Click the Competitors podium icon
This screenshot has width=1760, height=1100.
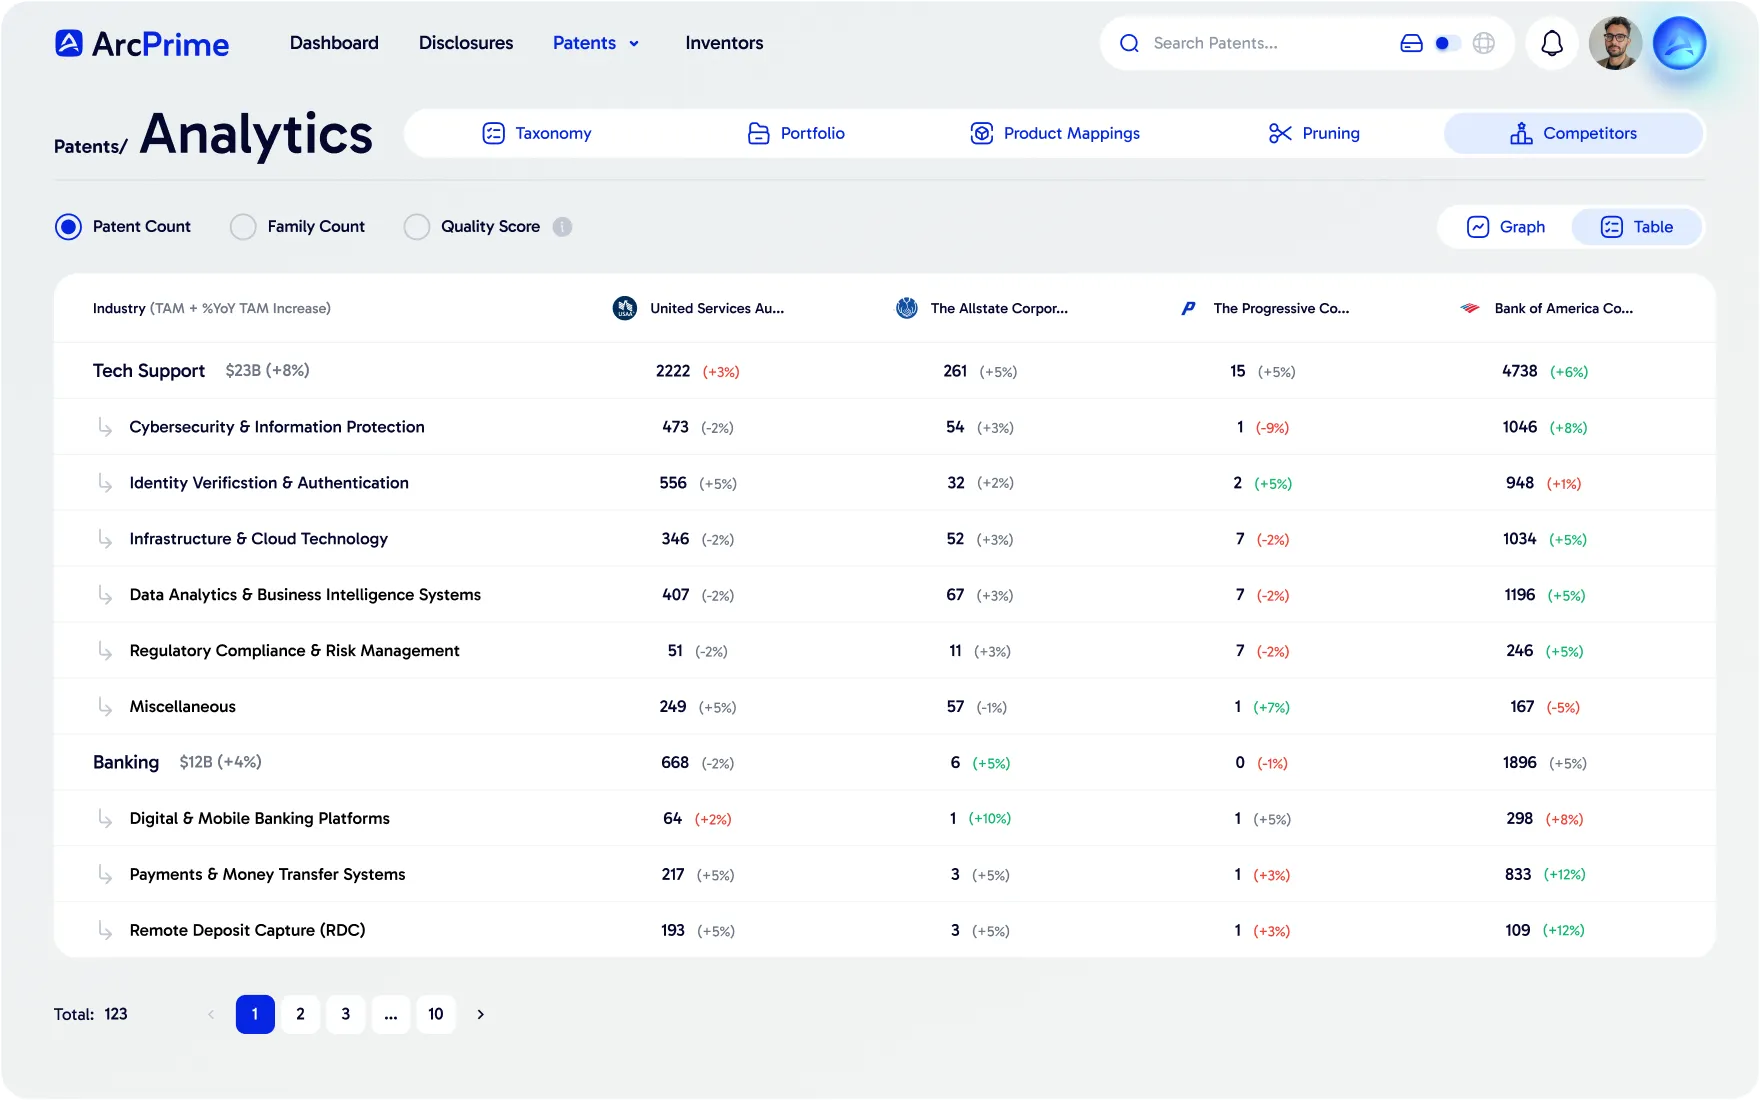tap(1521, 133)
